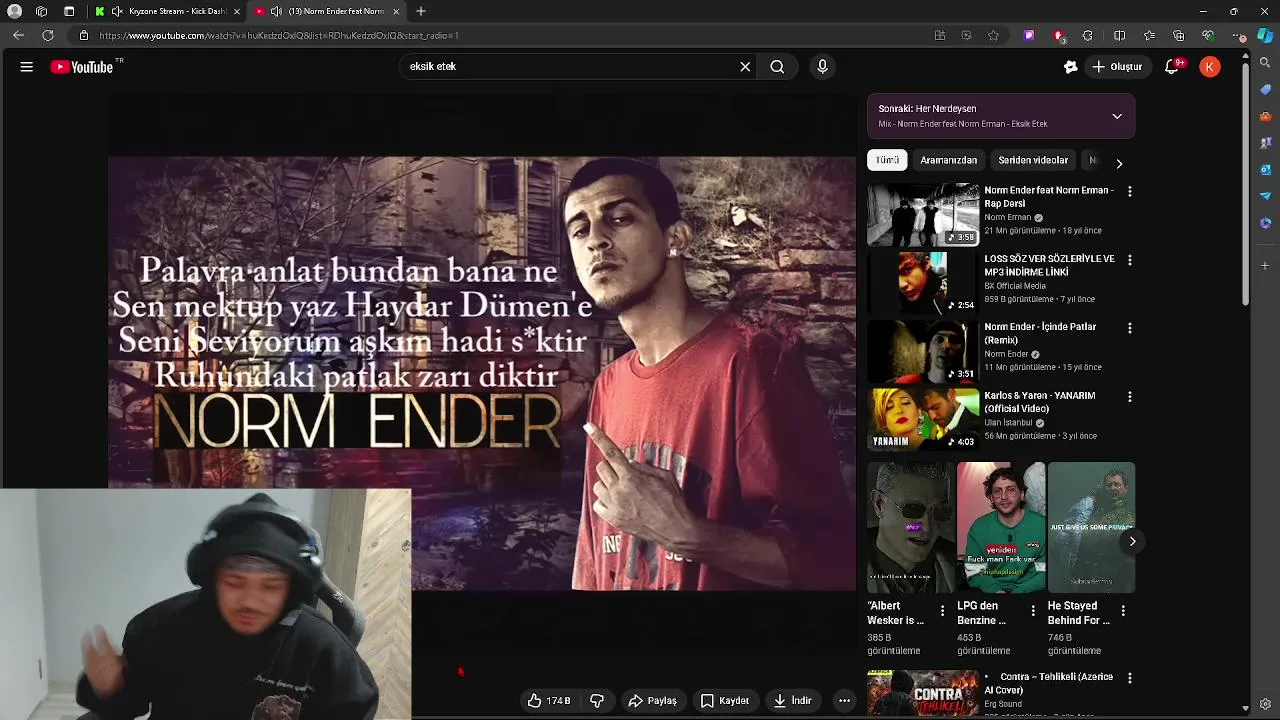
Task: Open Edge settings and more menu
Action: coord(1240,35)
